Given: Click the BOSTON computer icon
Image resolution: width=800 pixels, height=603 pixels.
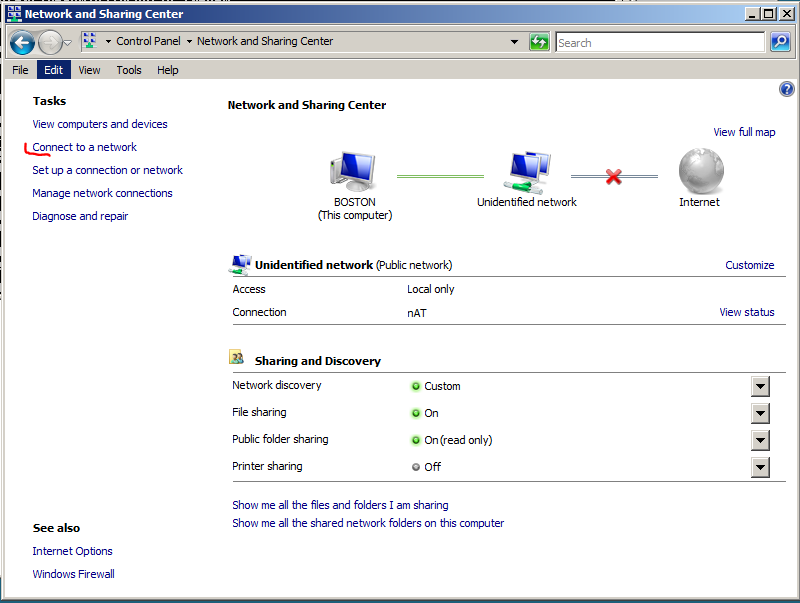Looking at the screenshot, I should click(x=353, y=171).
